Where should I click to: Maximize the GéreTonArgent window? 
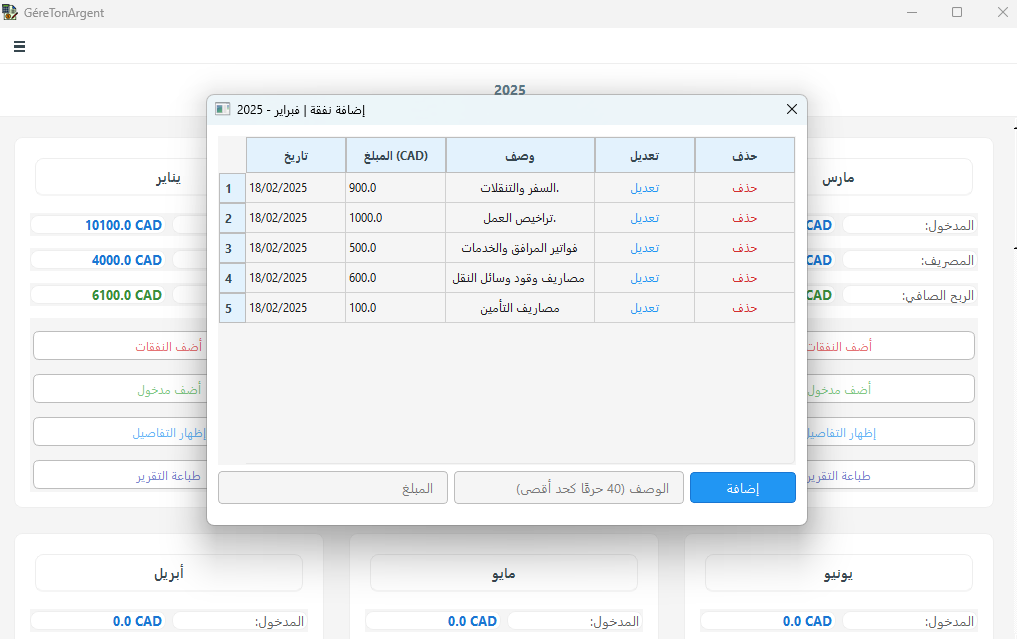click(957, 13)
